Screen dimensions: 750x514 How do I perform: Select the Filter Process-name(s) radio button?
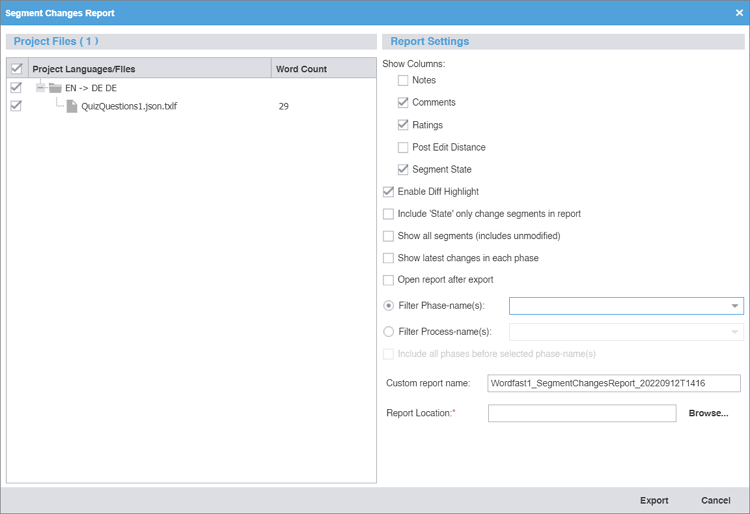point(389,332)
